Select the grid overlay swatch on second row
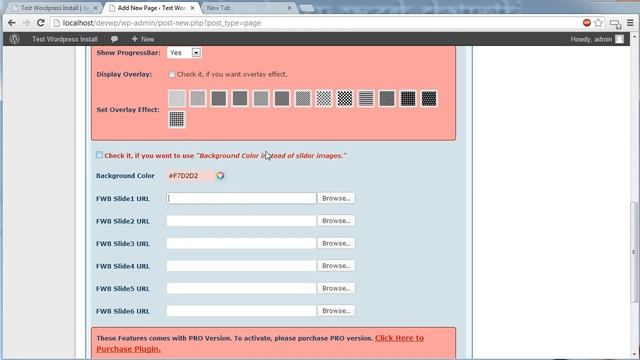The image size is (640, 360). [x=177, y=120]
